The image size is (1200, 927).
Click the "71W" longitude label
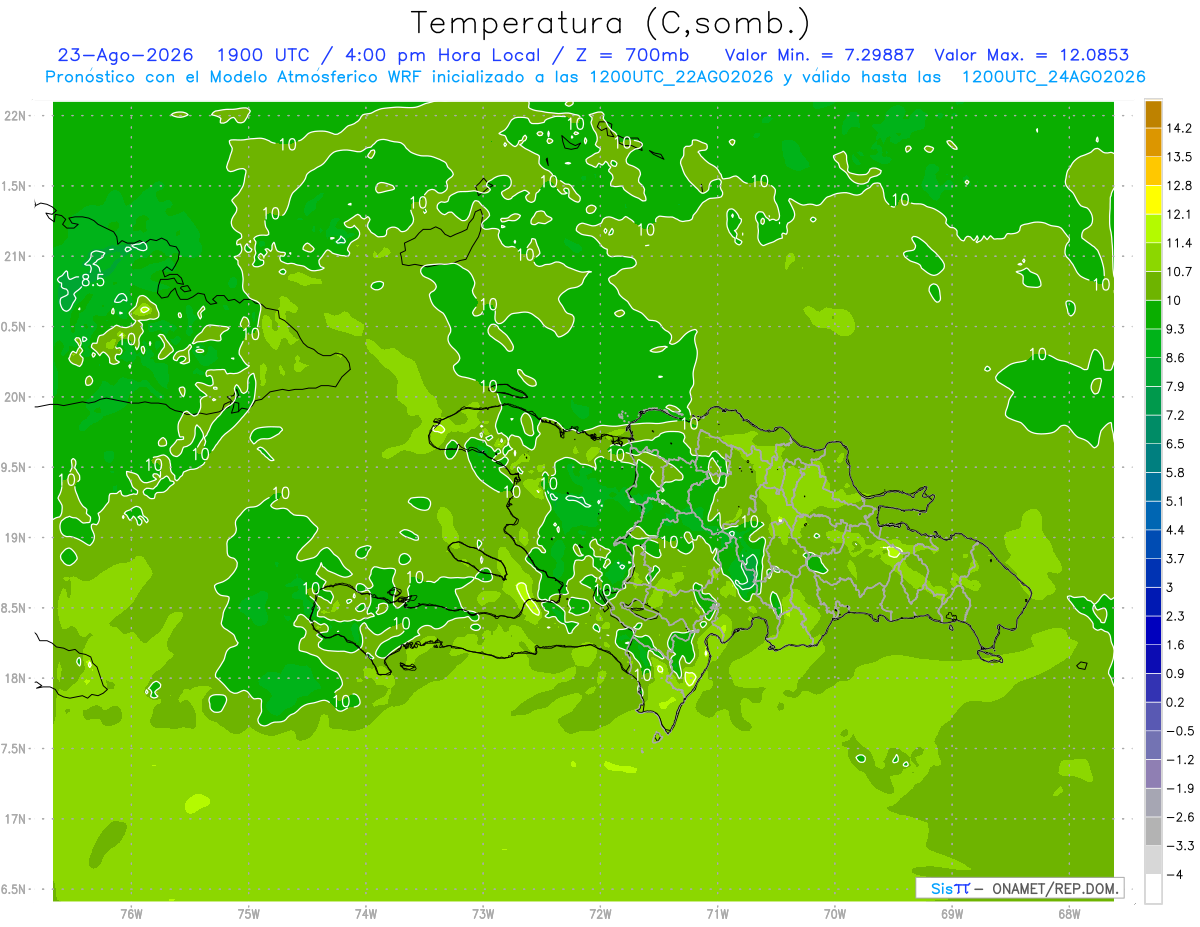tap(717, 914)
